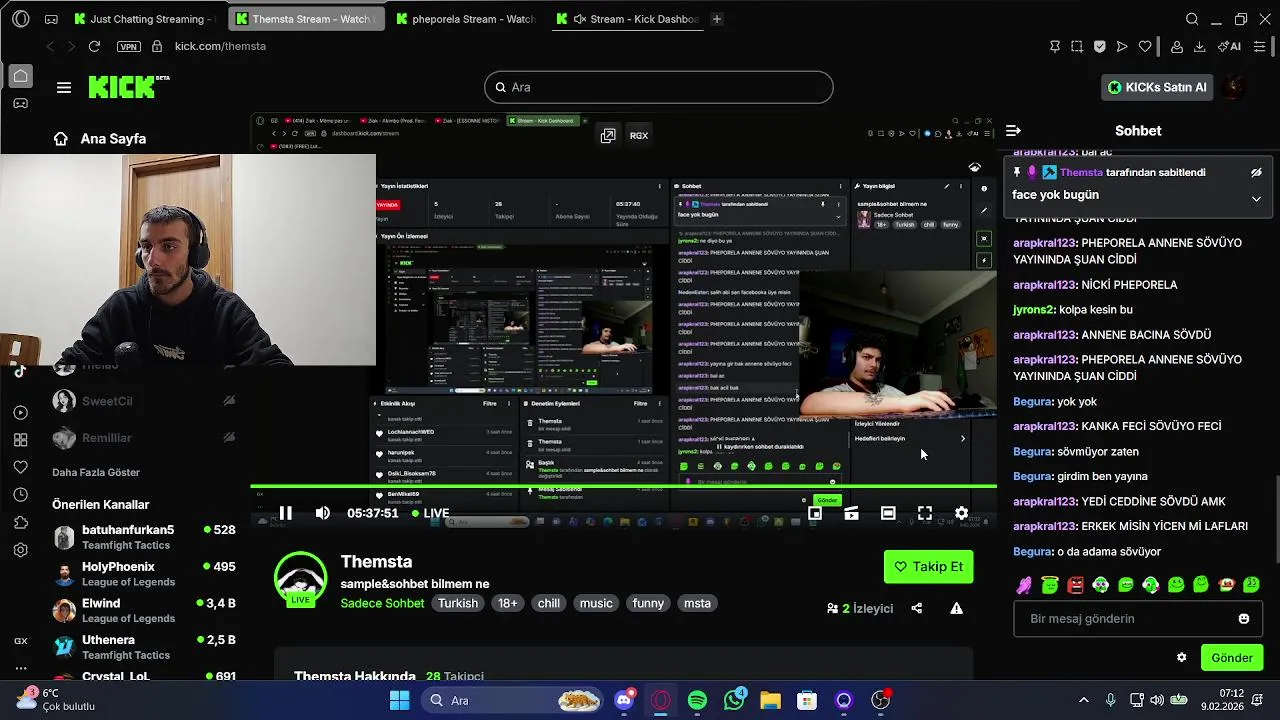Click Daha Fazla Göster link
The width and height of the screenshot is (1280, 720).
(96, 472)
